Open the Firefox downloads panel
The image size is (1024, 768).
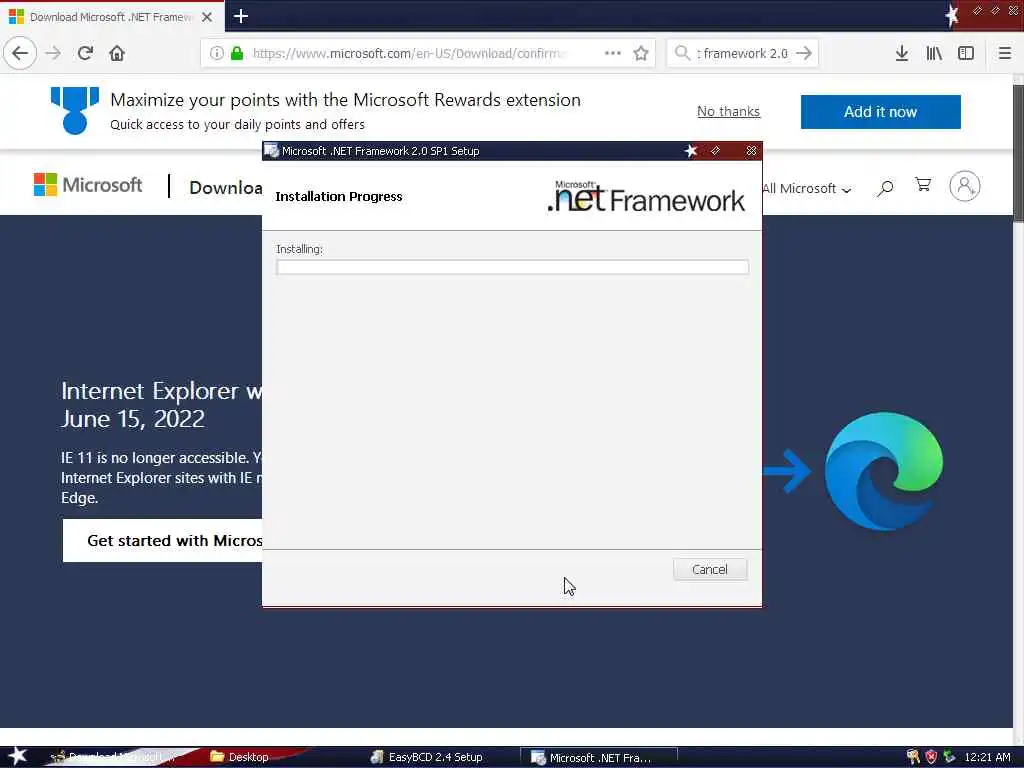coord(902,53)
